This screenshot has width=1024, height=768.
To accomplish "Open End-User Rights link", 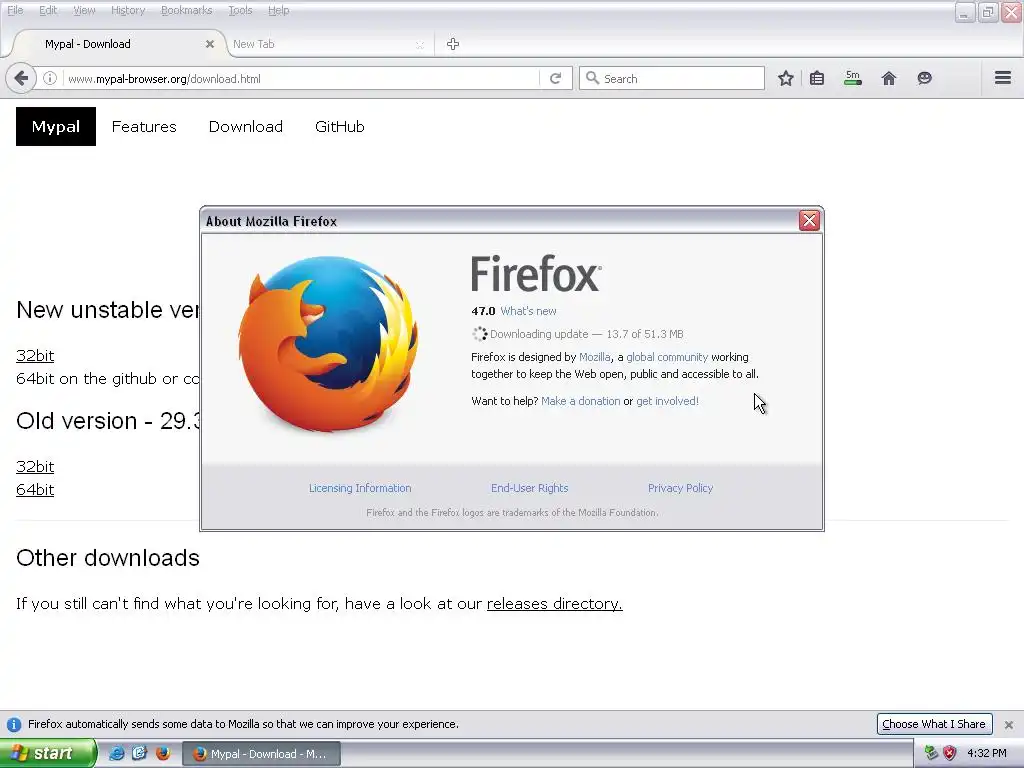I will point(530,488).
